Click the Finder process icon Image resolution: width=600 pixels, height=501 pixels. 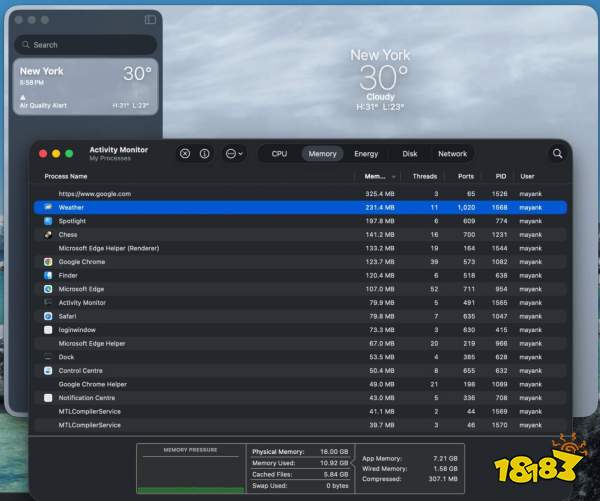[x=48, y=275]
